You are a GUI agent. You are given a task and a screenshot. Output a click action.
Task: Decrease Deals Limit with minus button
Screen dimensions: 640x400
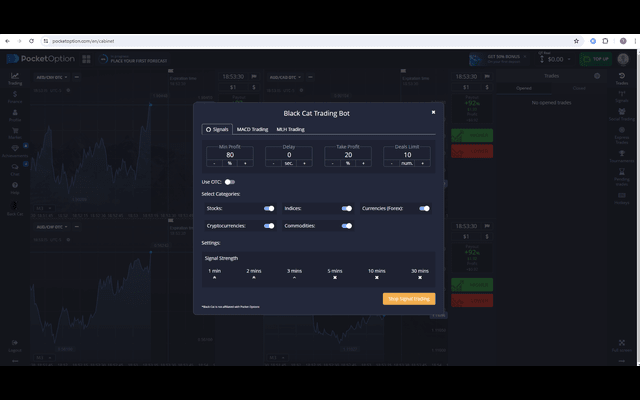pos(391,163)
